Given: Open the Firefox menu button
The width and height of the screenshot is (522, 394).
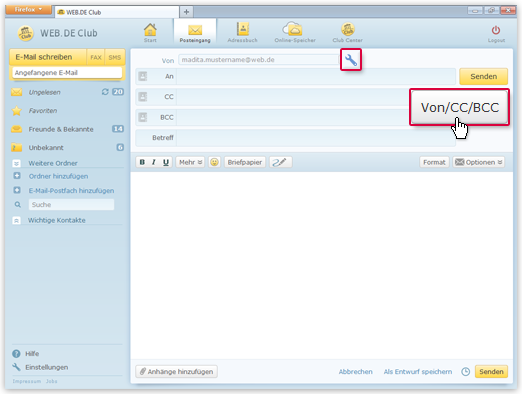Looking at the screenshot, I should click(x=28, y=10).
